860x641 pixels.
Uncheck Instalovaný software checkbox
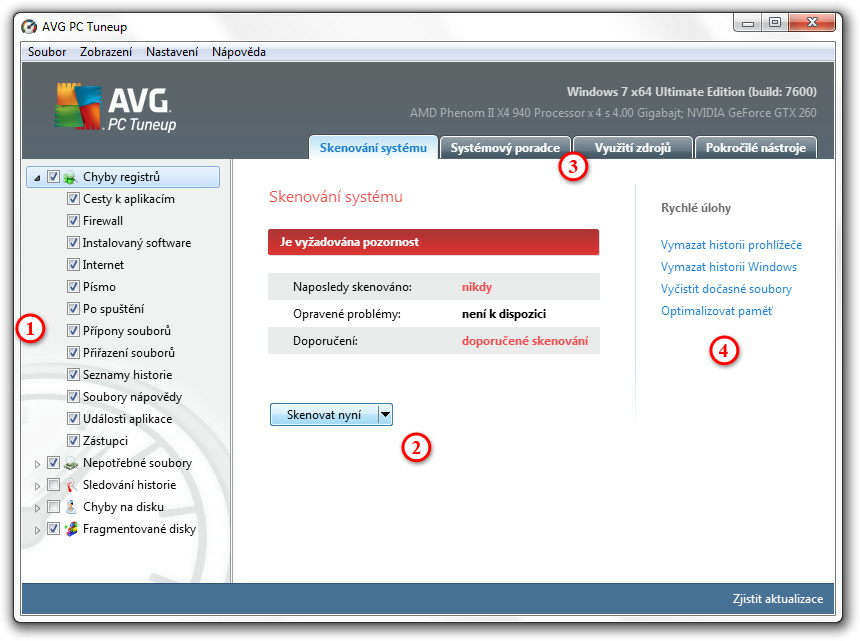pyautogui.click(x=73, y=242)
